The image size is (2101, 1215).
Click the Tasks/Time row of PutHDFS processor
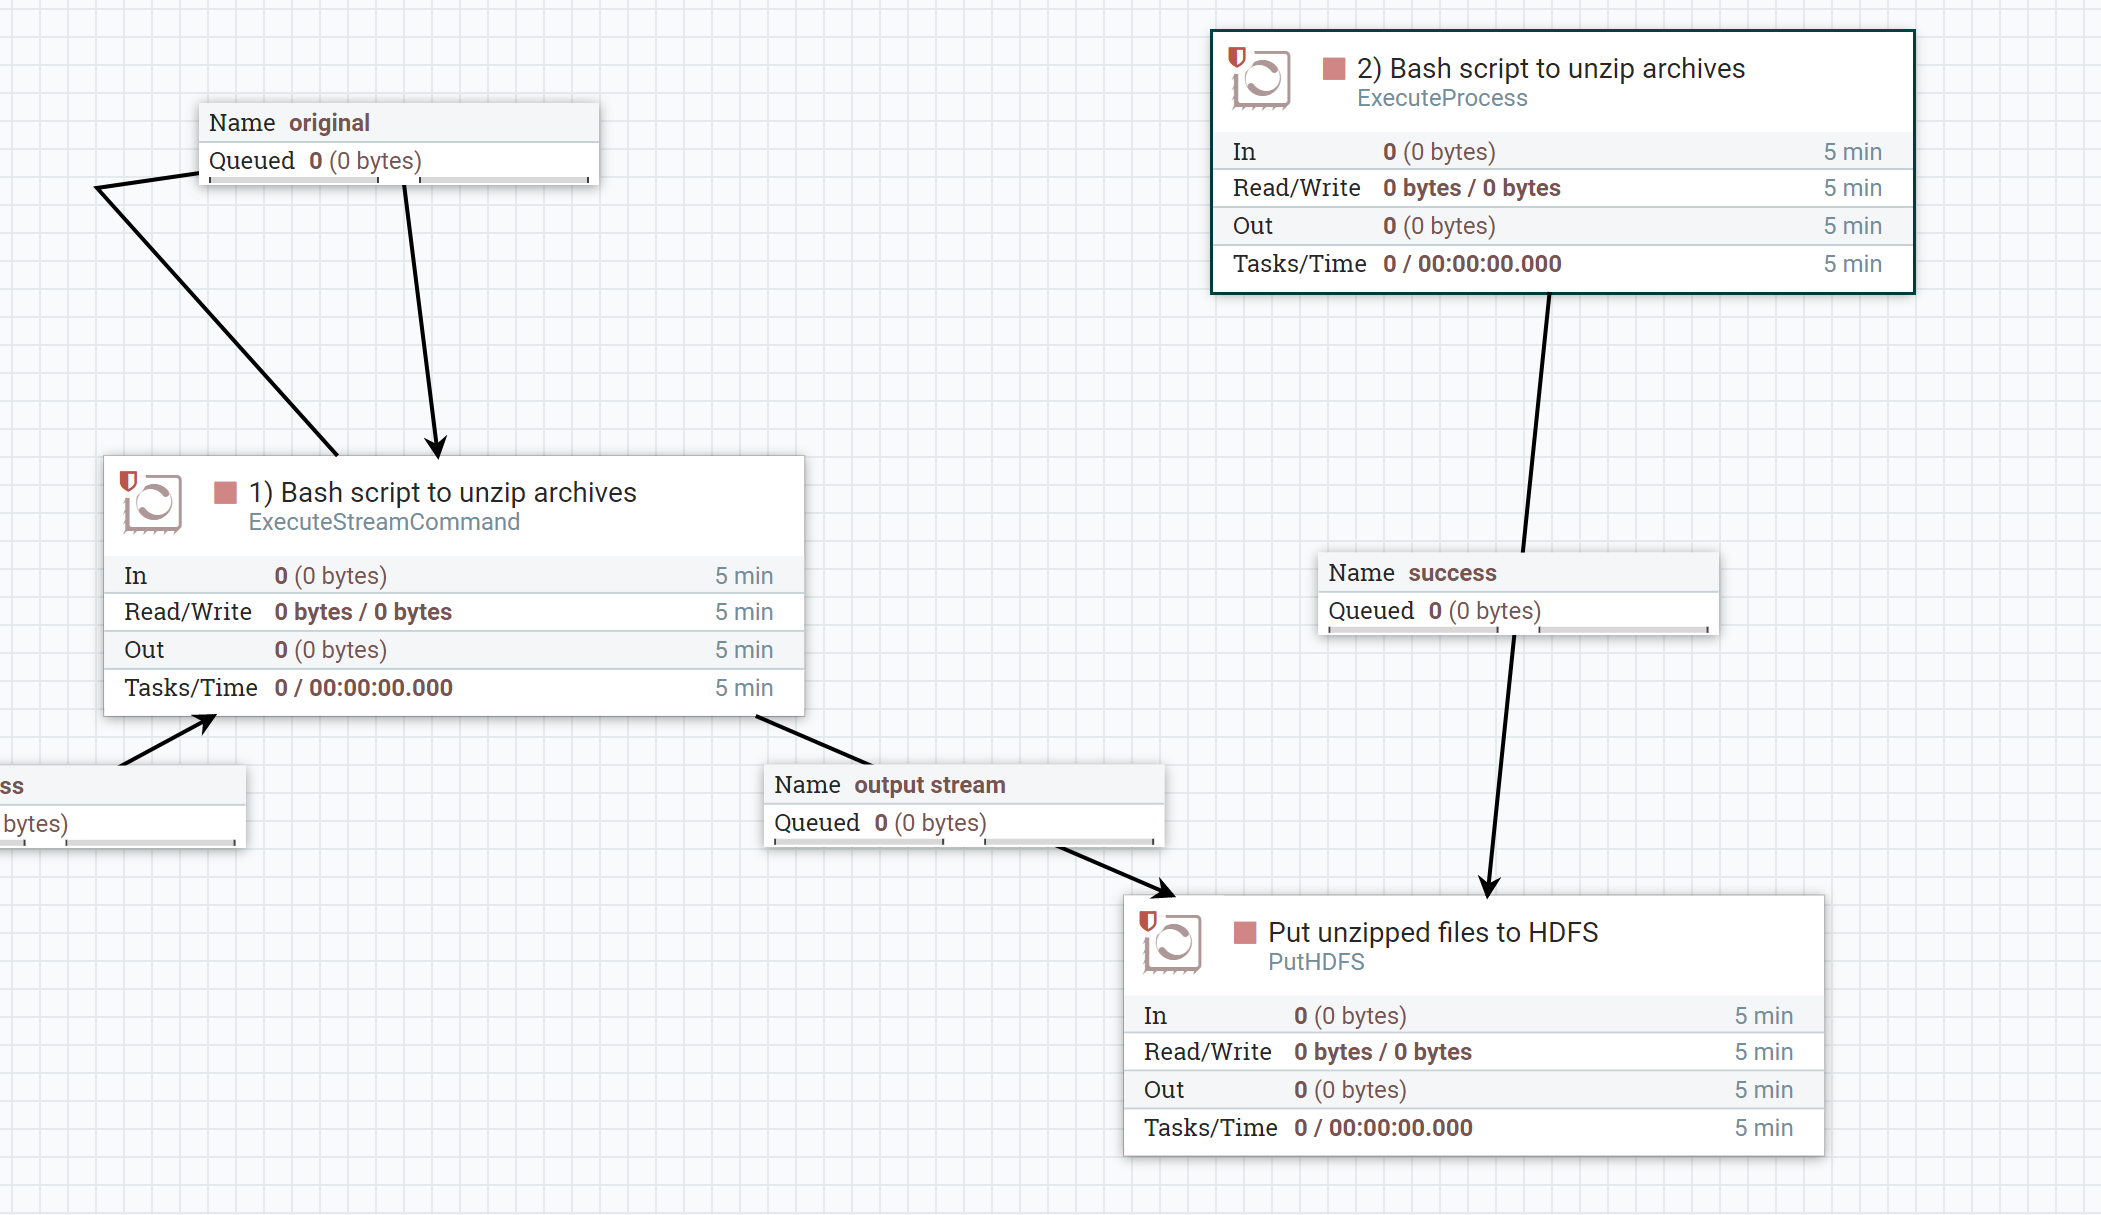(1472, 1128)
